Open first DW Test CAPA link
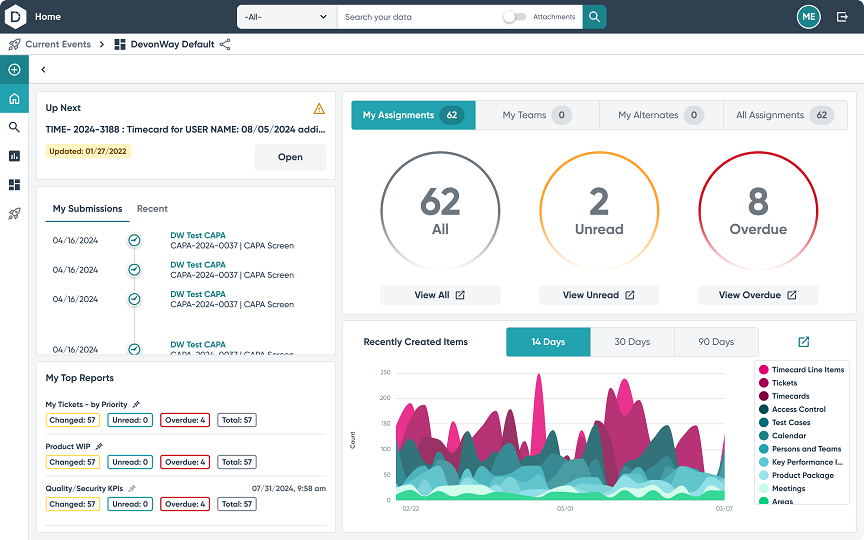The image size is (864, 540). pos(198,235)
